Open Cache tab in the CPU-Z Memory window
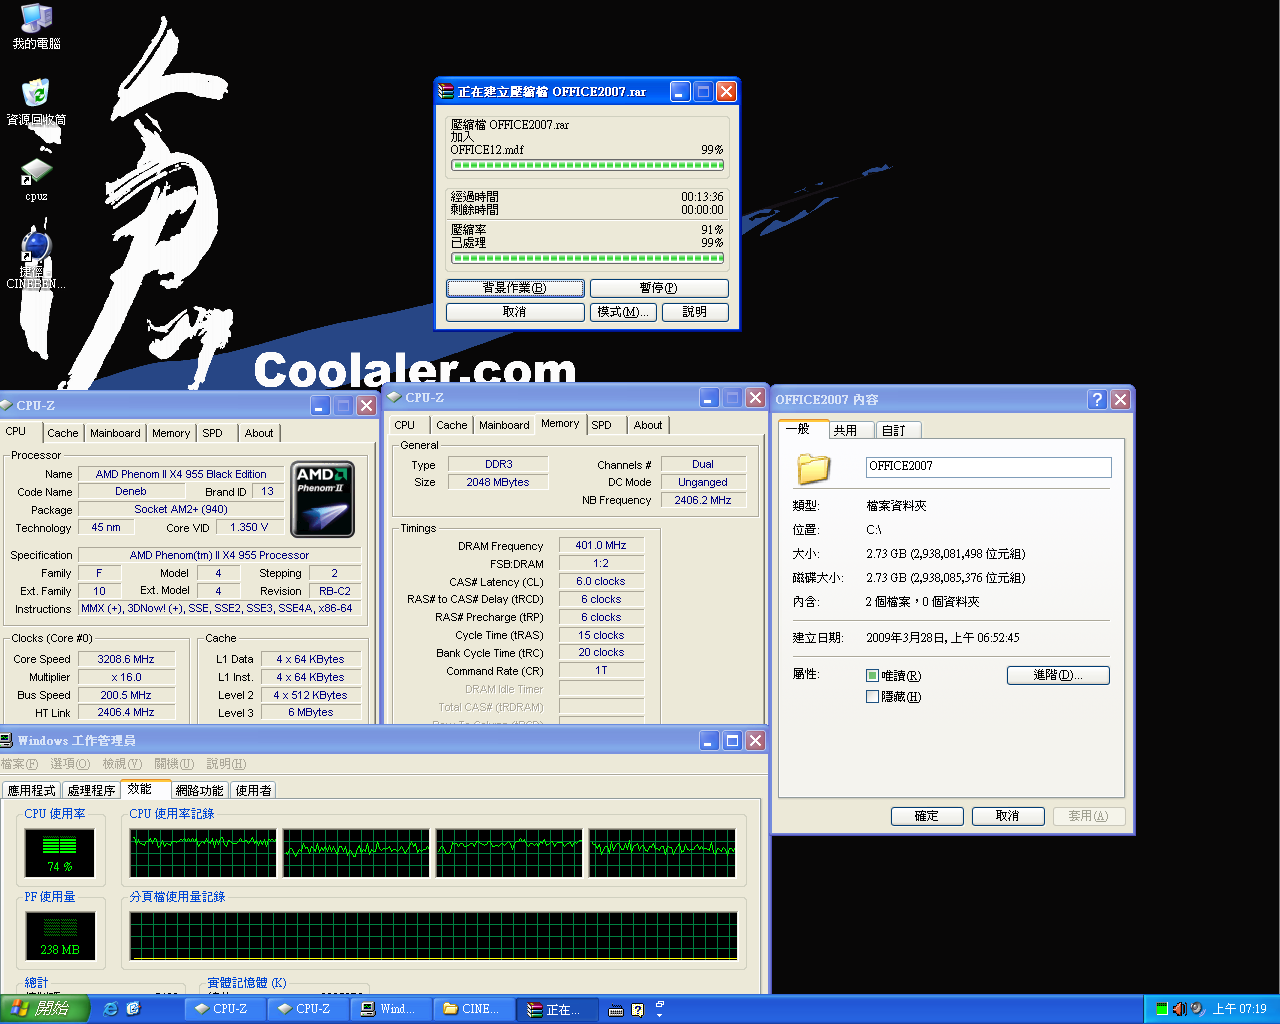Image resolution: width=1280 pixels, height=1024 pixels. (451, 425)
